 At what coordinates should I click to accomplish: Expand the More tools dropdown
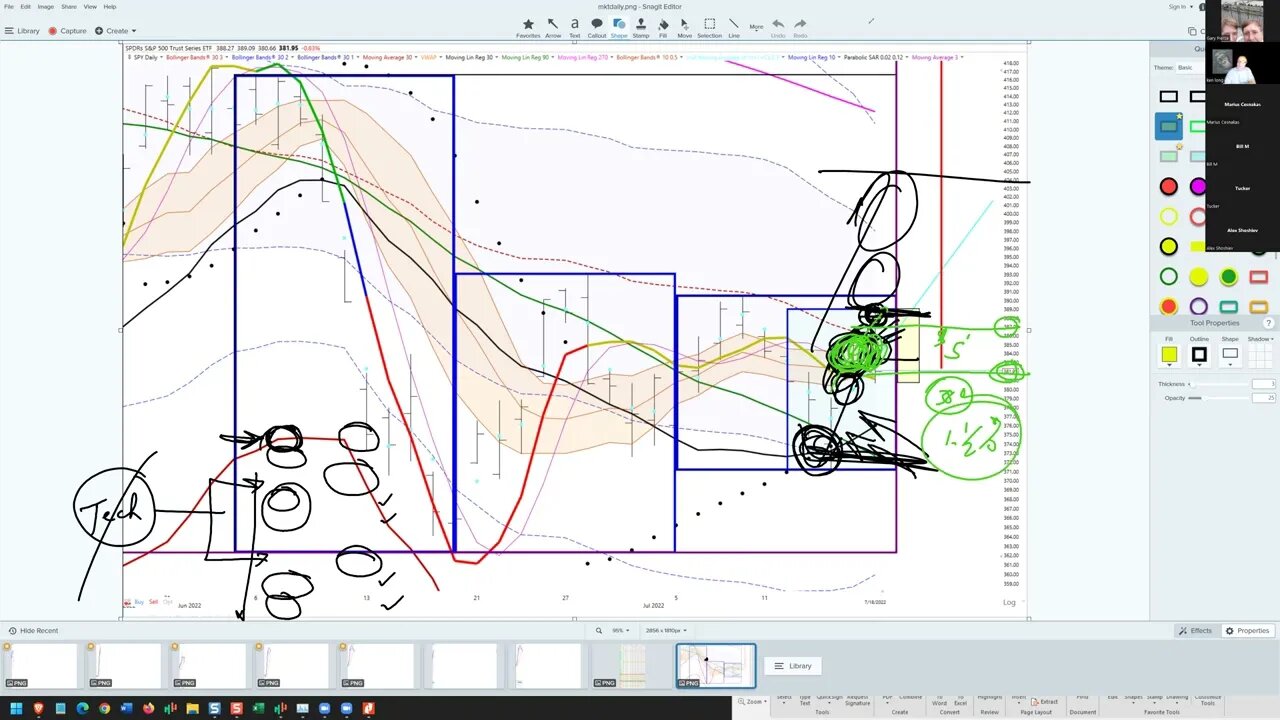click(x=757, y=27)
